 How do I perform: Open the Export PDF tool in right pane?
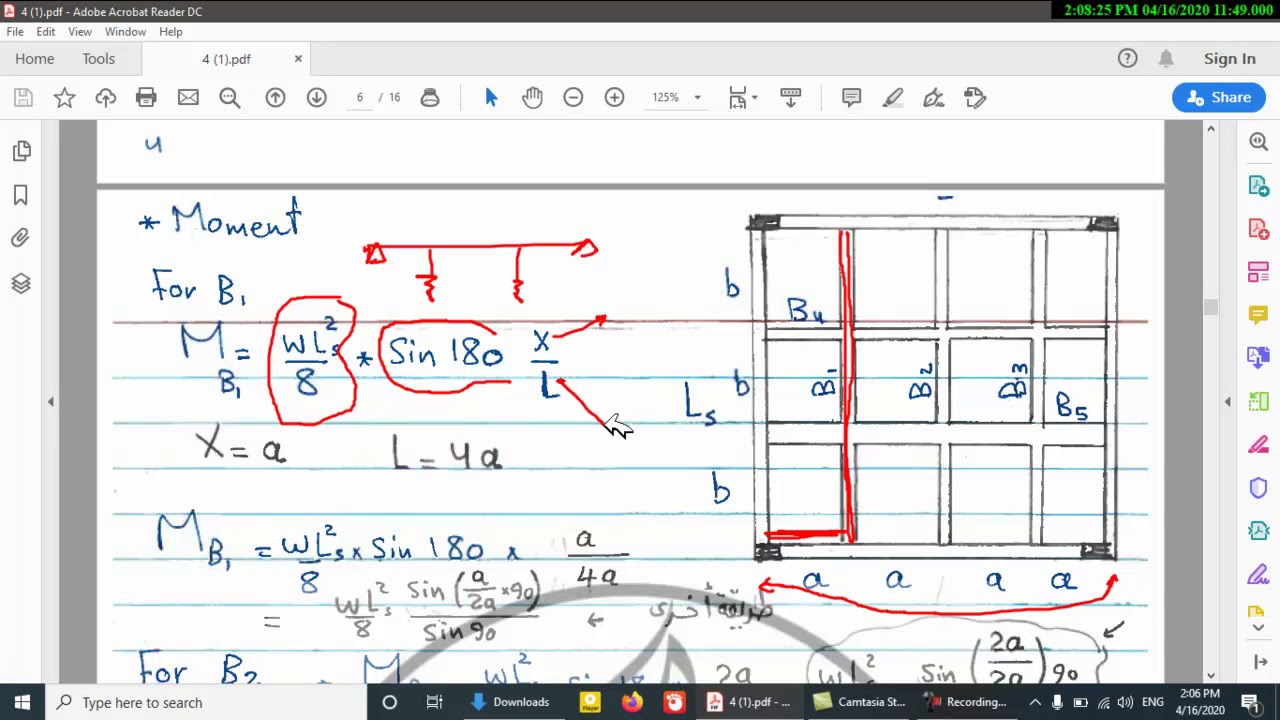coord(1258,186)
